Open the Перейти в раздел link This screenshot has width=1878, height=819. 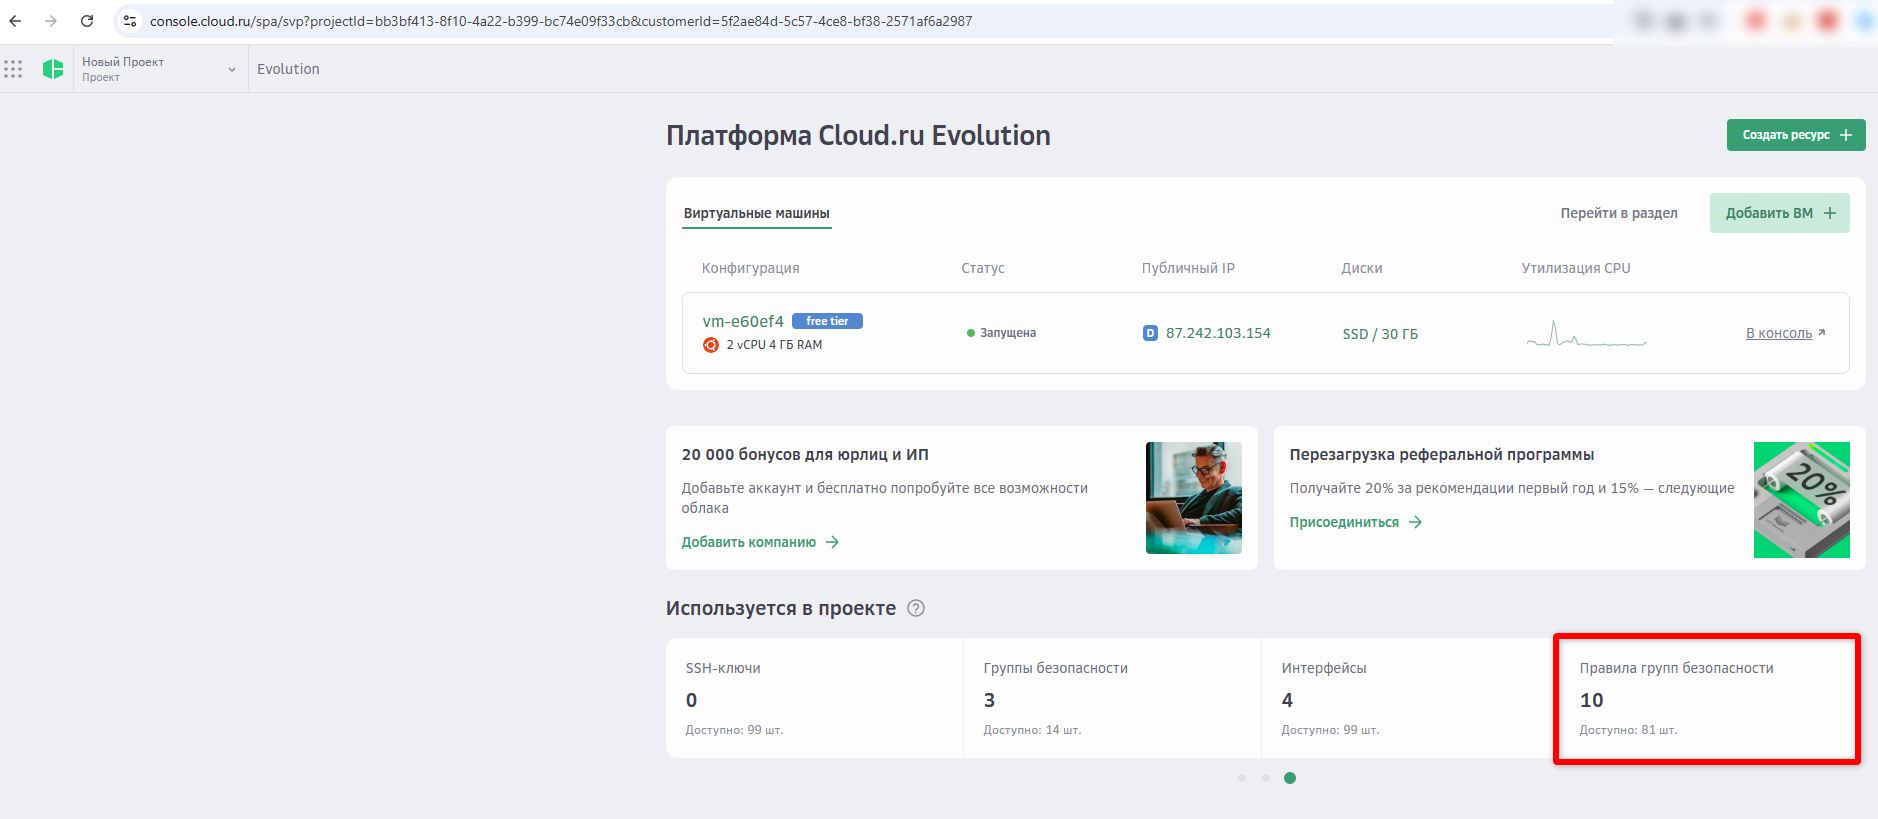(x=1618, y=213)
